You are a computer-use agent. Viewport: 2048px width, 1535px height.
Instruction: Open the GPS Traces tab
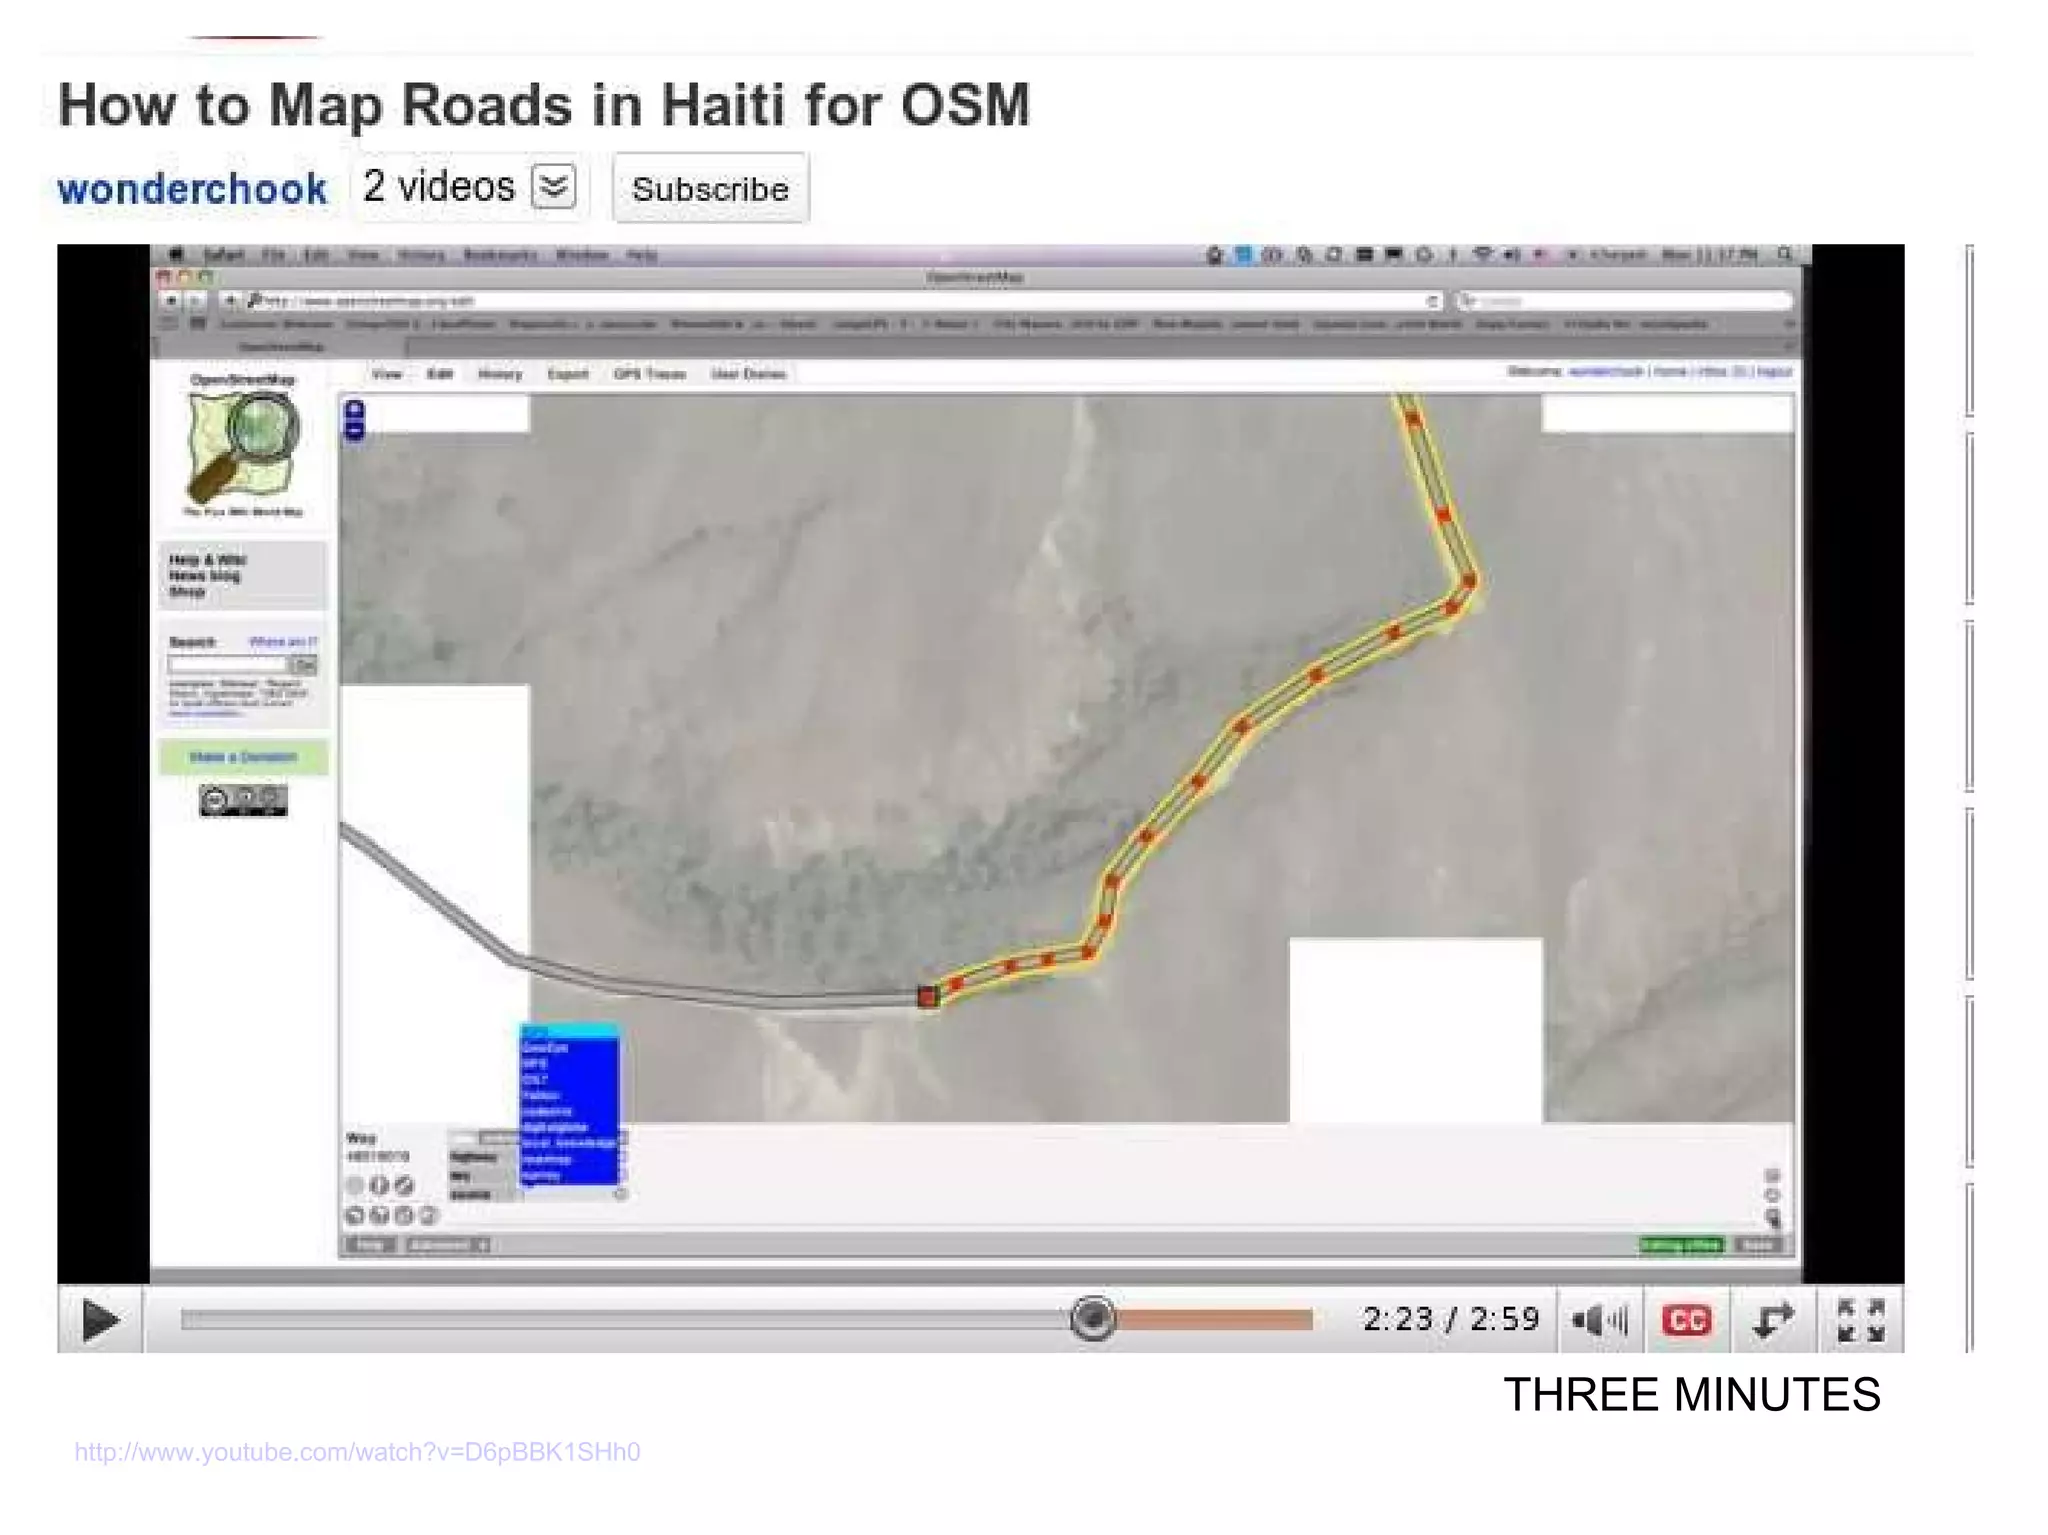(x=649, y=374)
